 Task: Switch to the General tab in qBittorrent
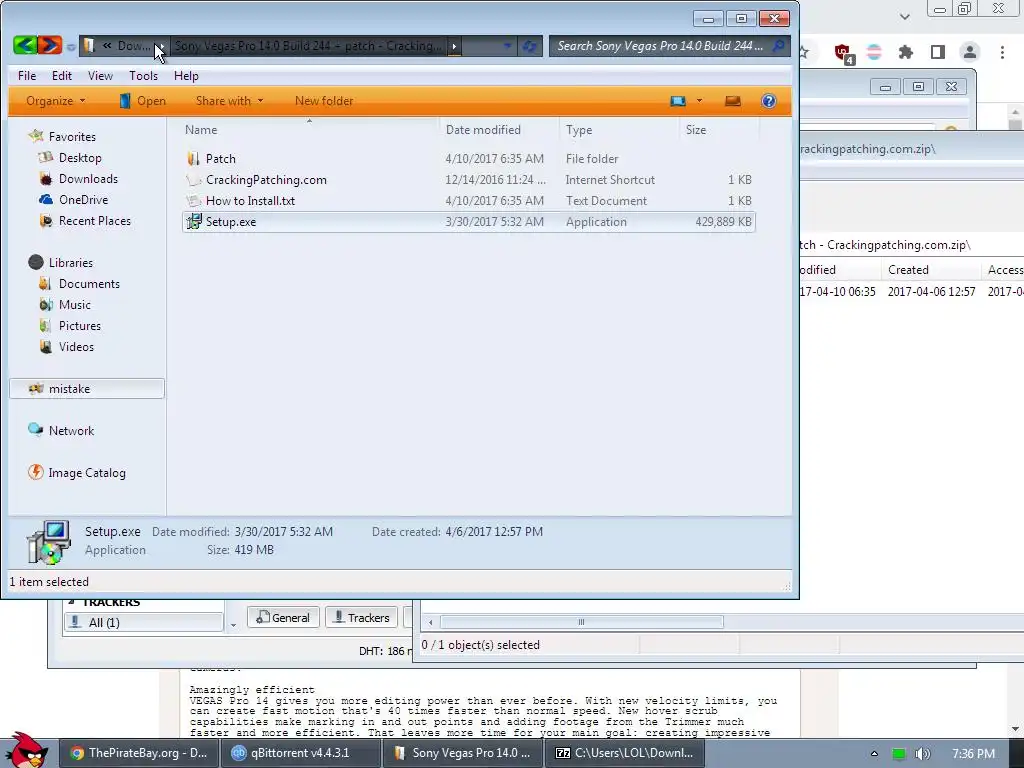(283, 617)
